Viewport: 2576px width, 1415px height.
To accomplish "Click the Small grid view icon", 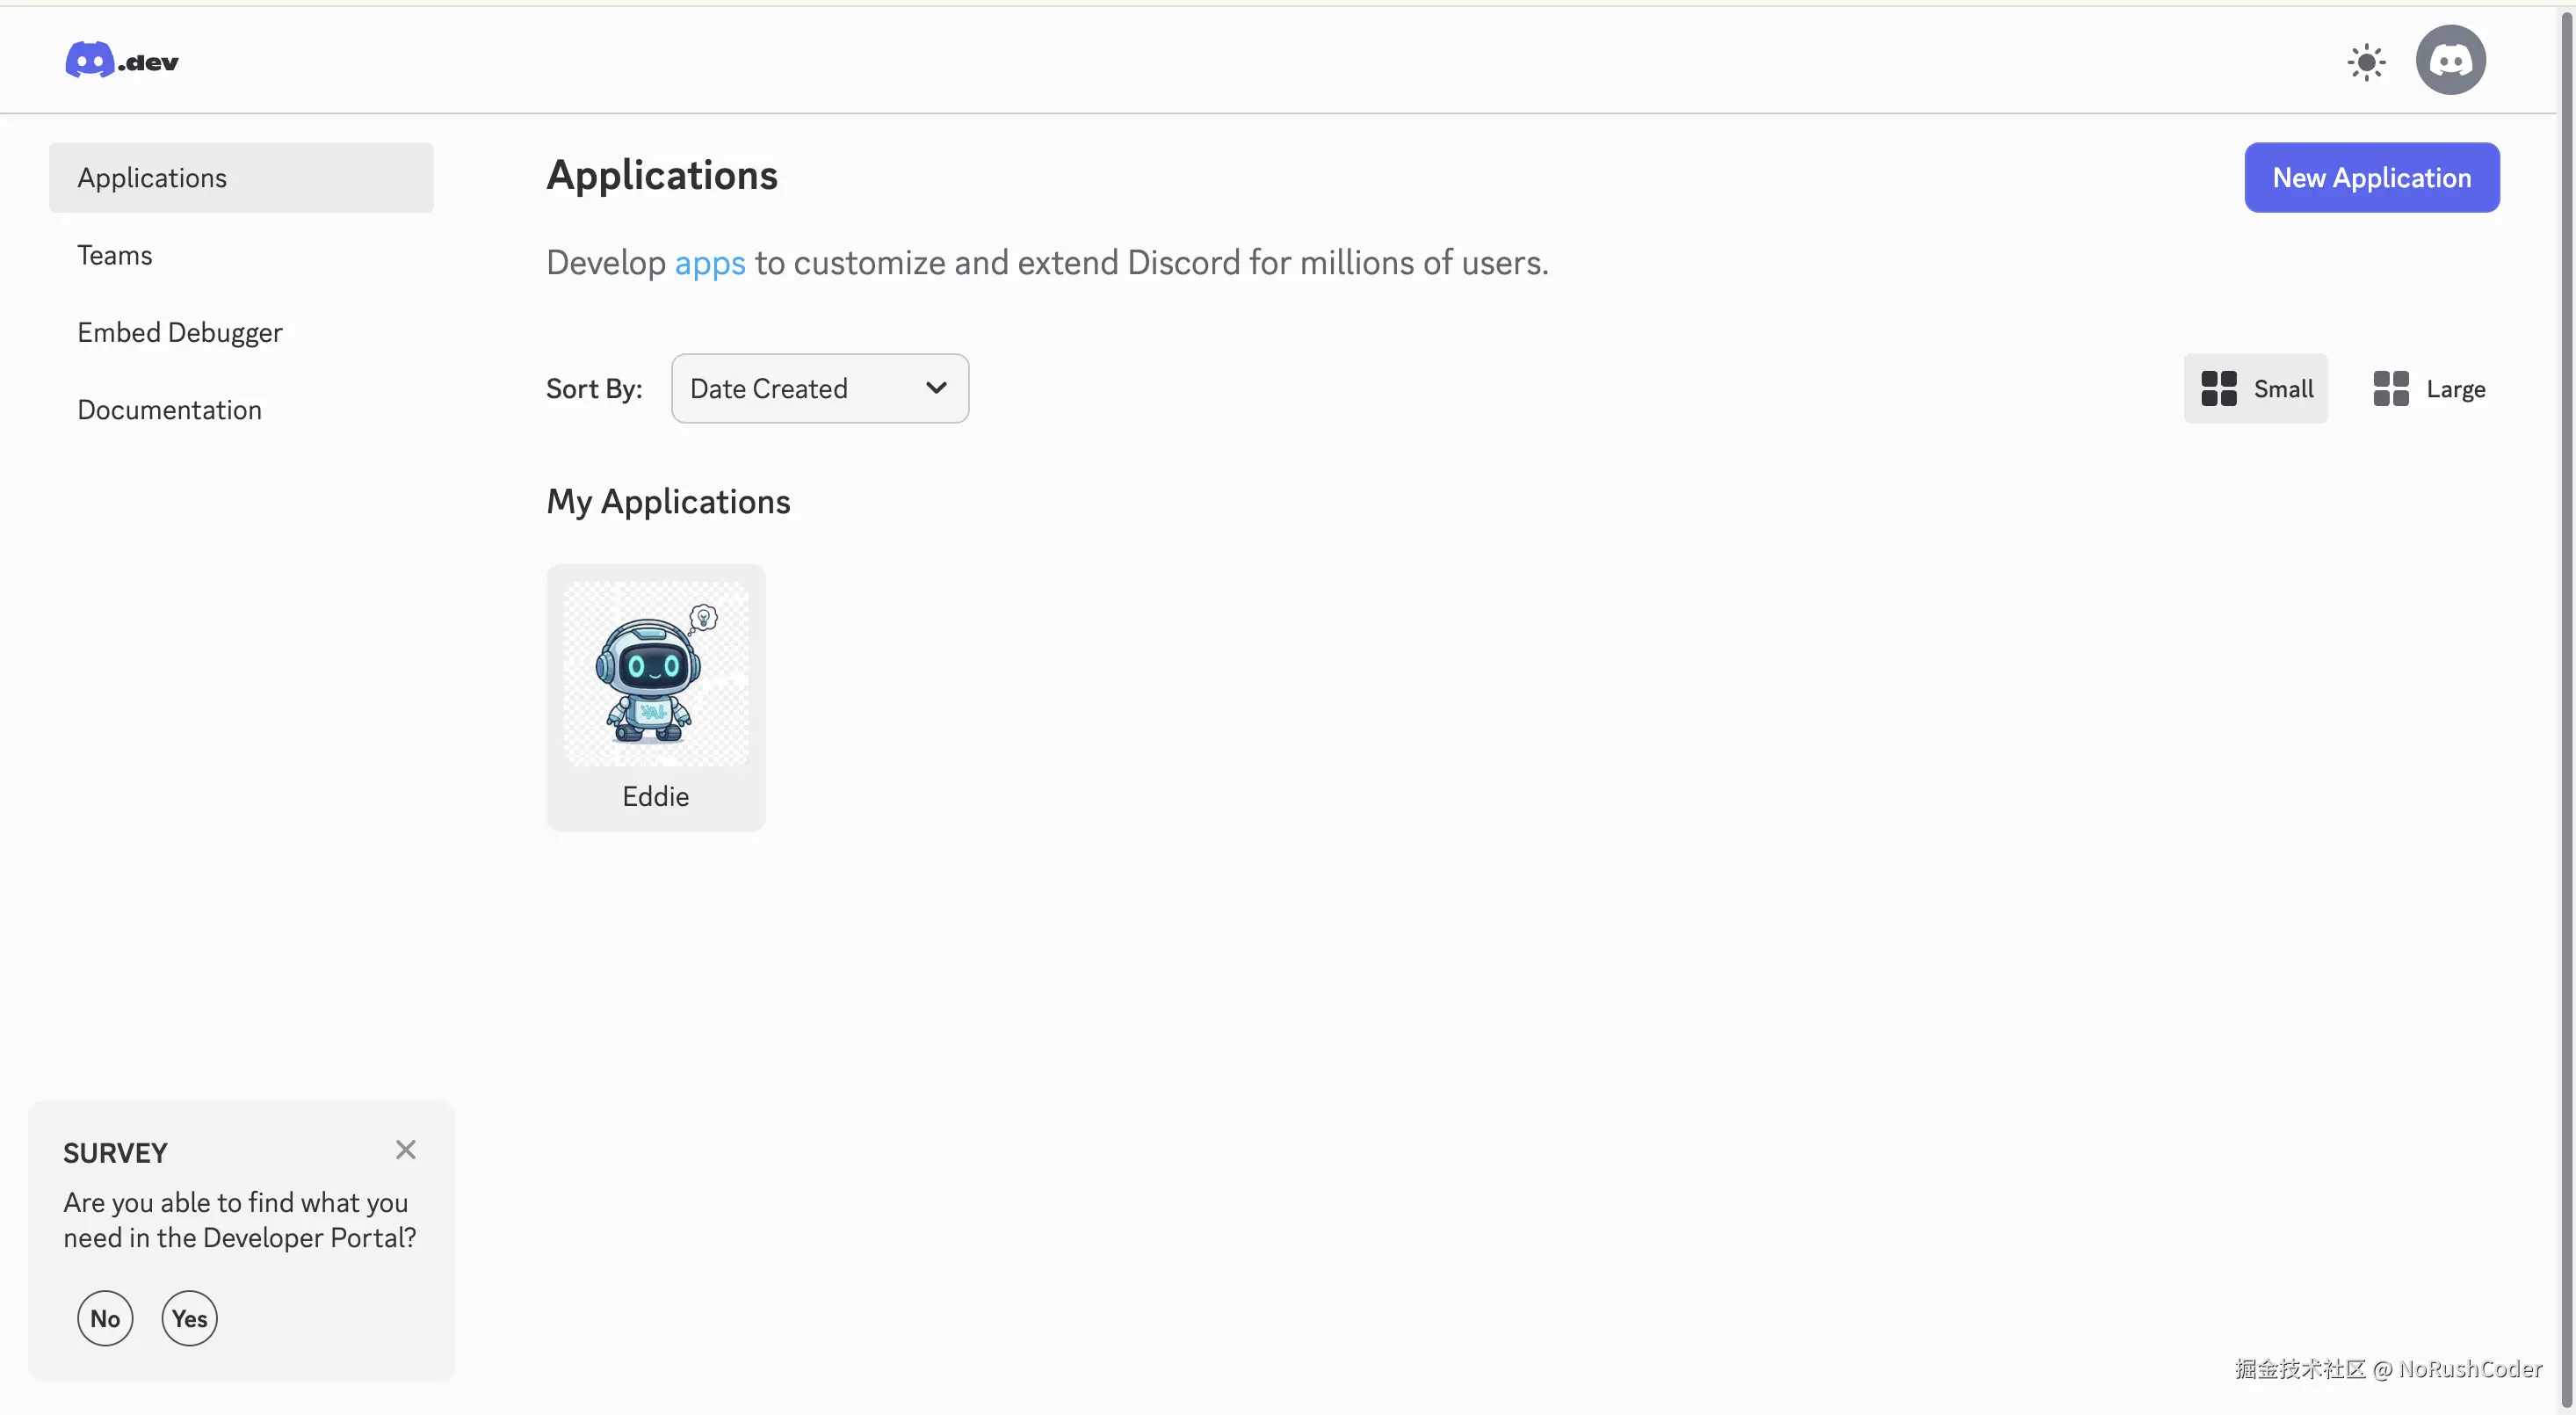I will pyautogui.click(x=2218, y=388).
